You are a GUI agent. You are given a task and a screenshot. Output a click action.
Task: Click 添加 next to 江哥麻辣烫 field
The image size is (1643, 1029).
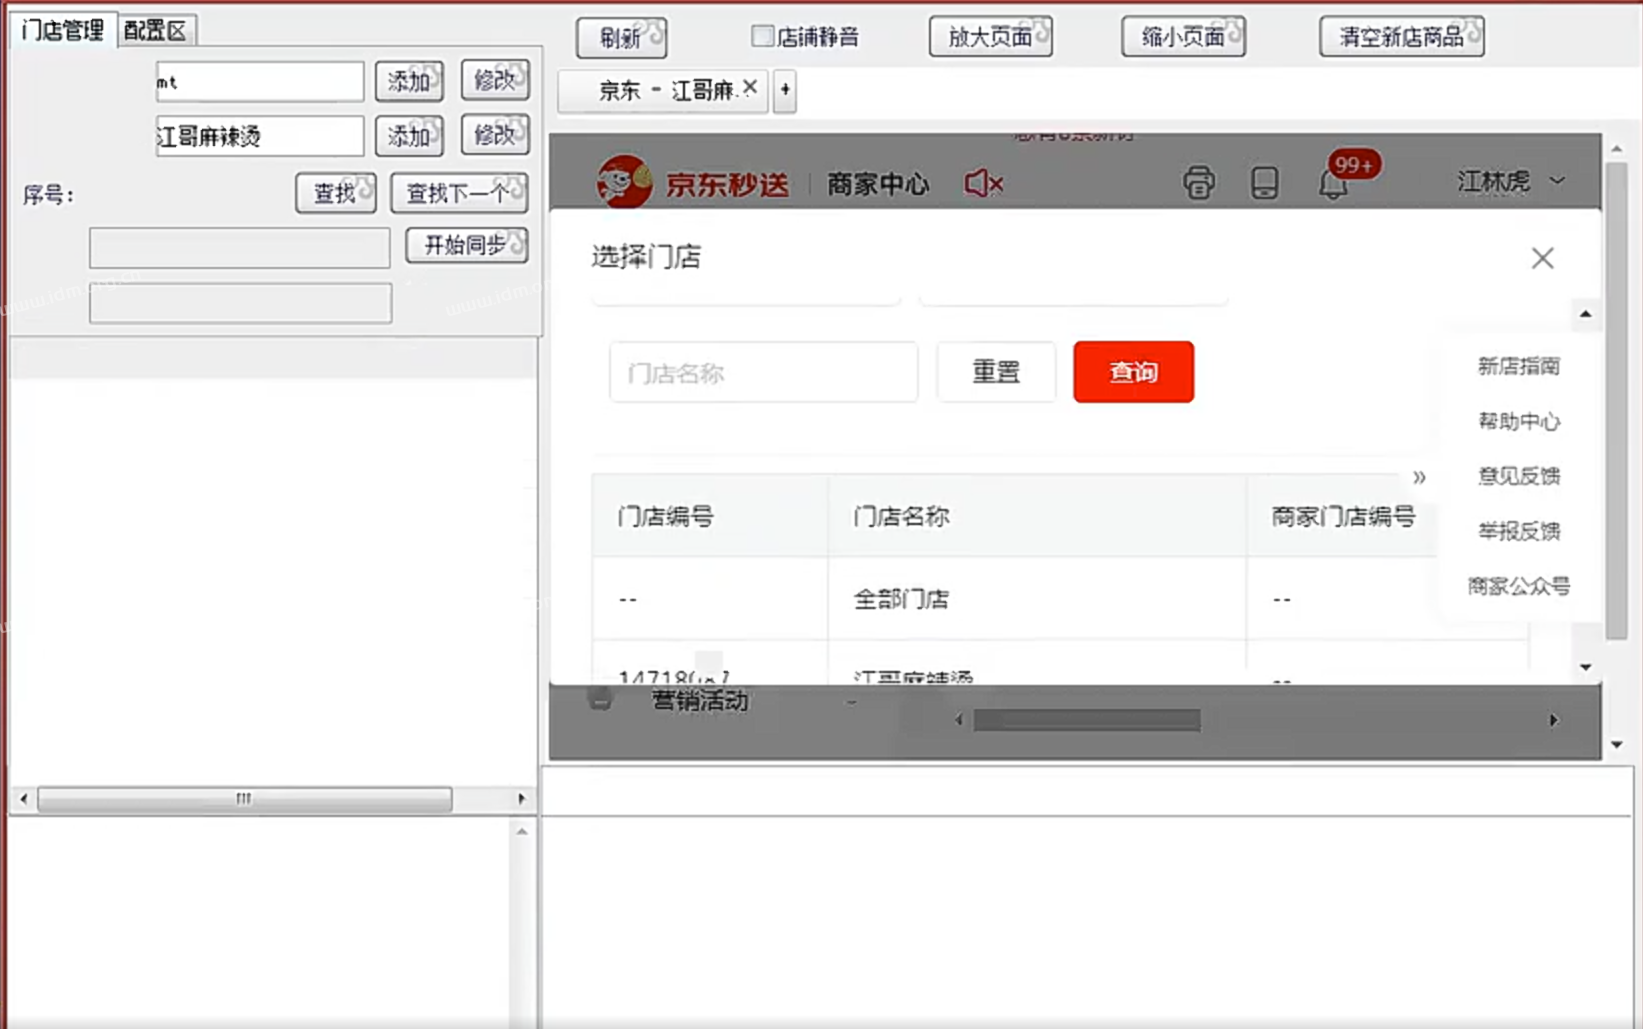(409, 136)
